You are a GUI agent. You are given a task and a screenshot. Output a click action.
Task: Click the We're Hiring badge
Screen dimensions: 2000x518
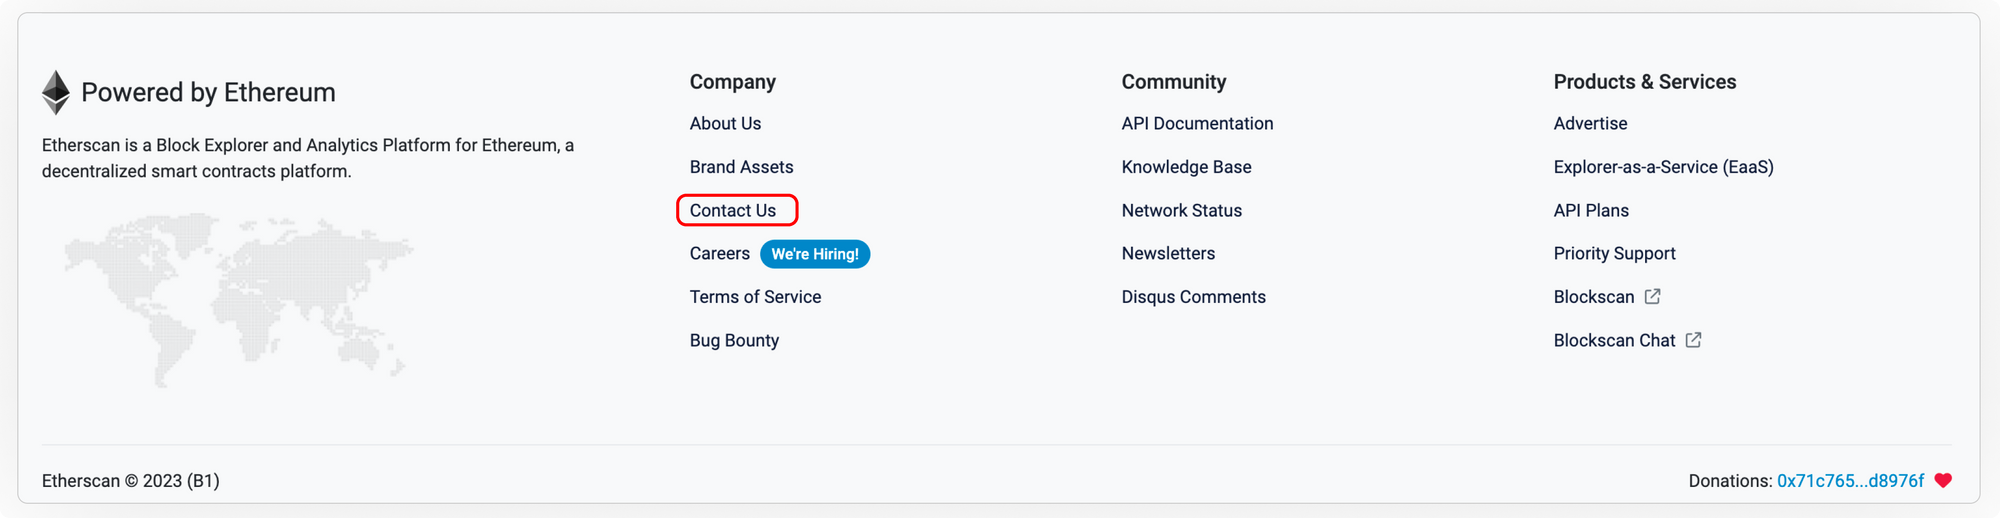click(814, 254)
